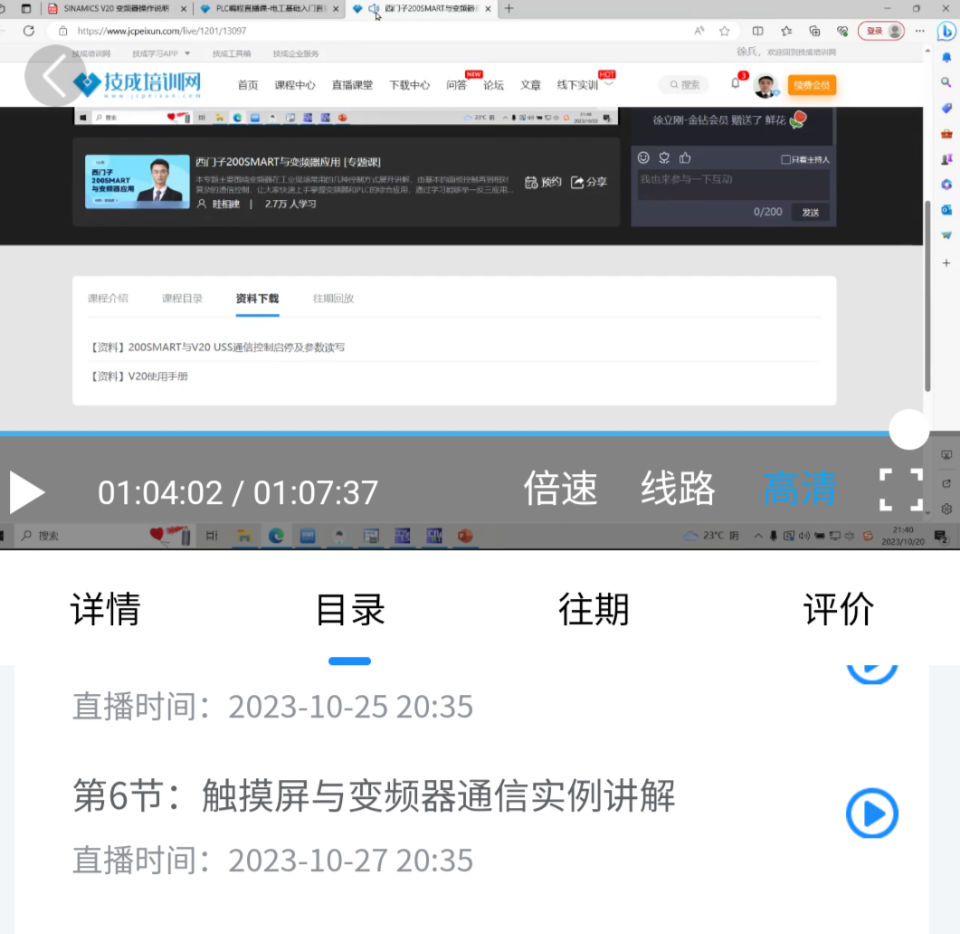Click the chat message input field
The width and height of the screenshot is (960, 934).
click(x=733, y=184)
